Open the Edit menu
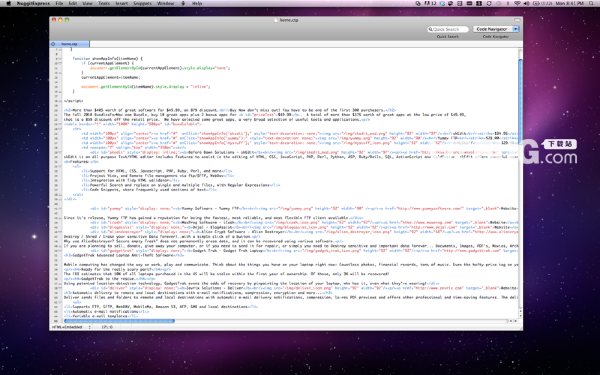Screen dimensions: 600x375 [73, 3]
